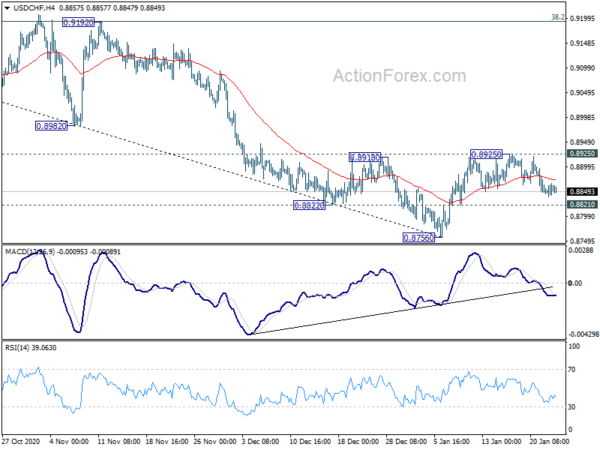The image size is (600, 450).
Task: Click the USDCHF,H4 chart title text
Action: point(34,8)
